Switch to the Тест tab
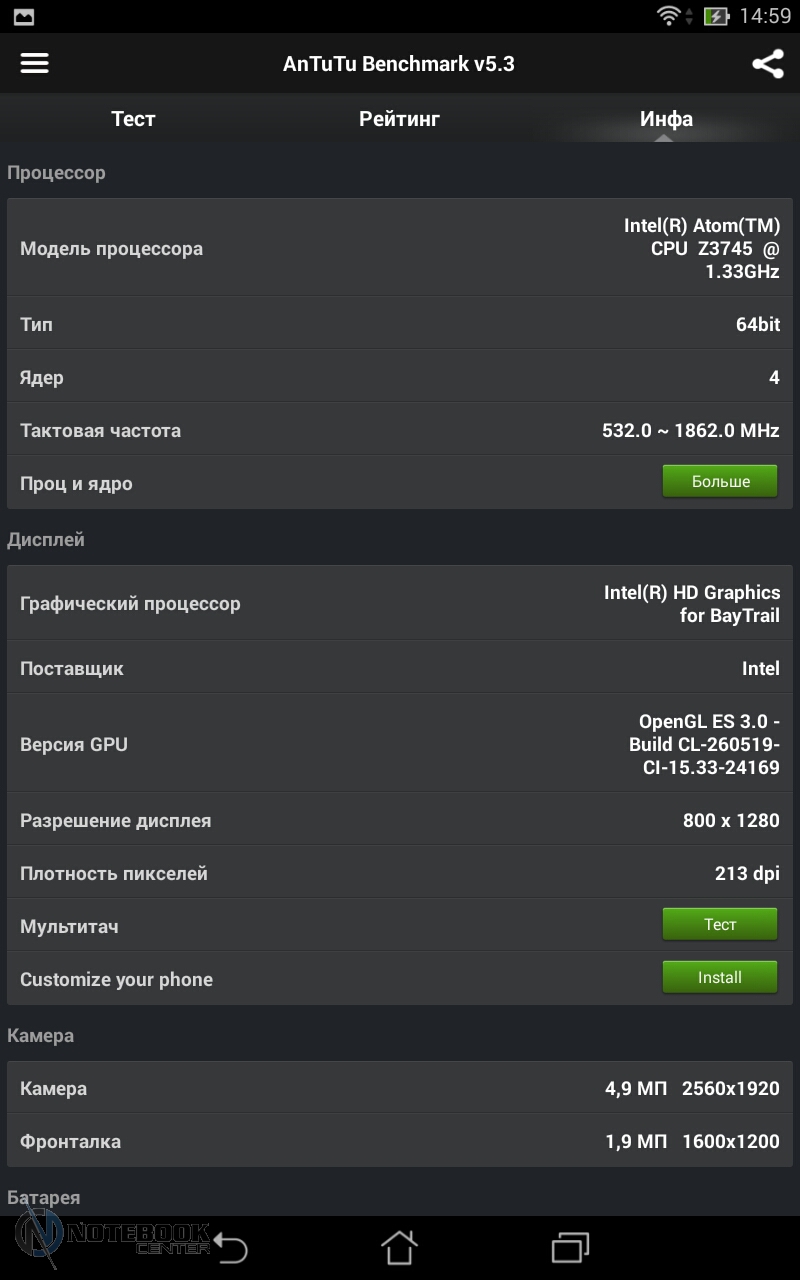800x1280 pixels. pyautogui.click(x=133, y=118)
